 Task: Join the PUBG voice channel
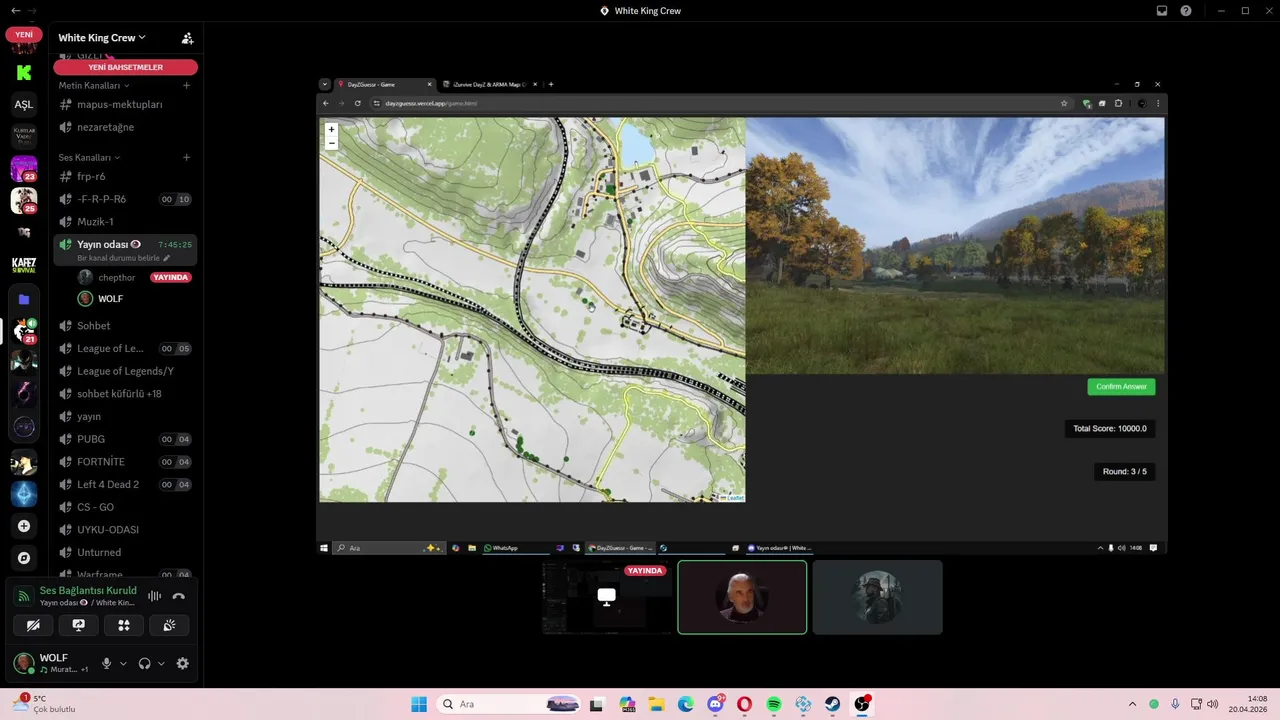tap(125, 439)
